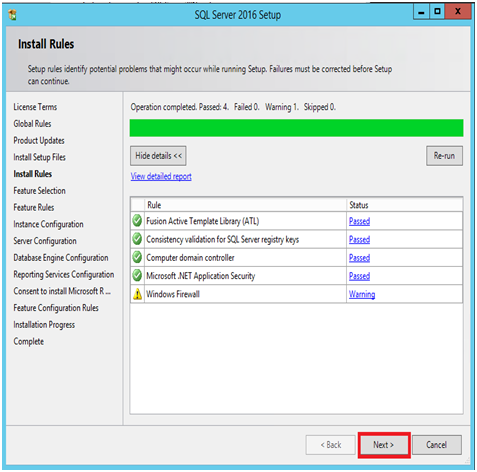The width and height of the screenshot is (477, 472).
Task: Open Passed status for Fusion Active Template Library
Action: 359,221
